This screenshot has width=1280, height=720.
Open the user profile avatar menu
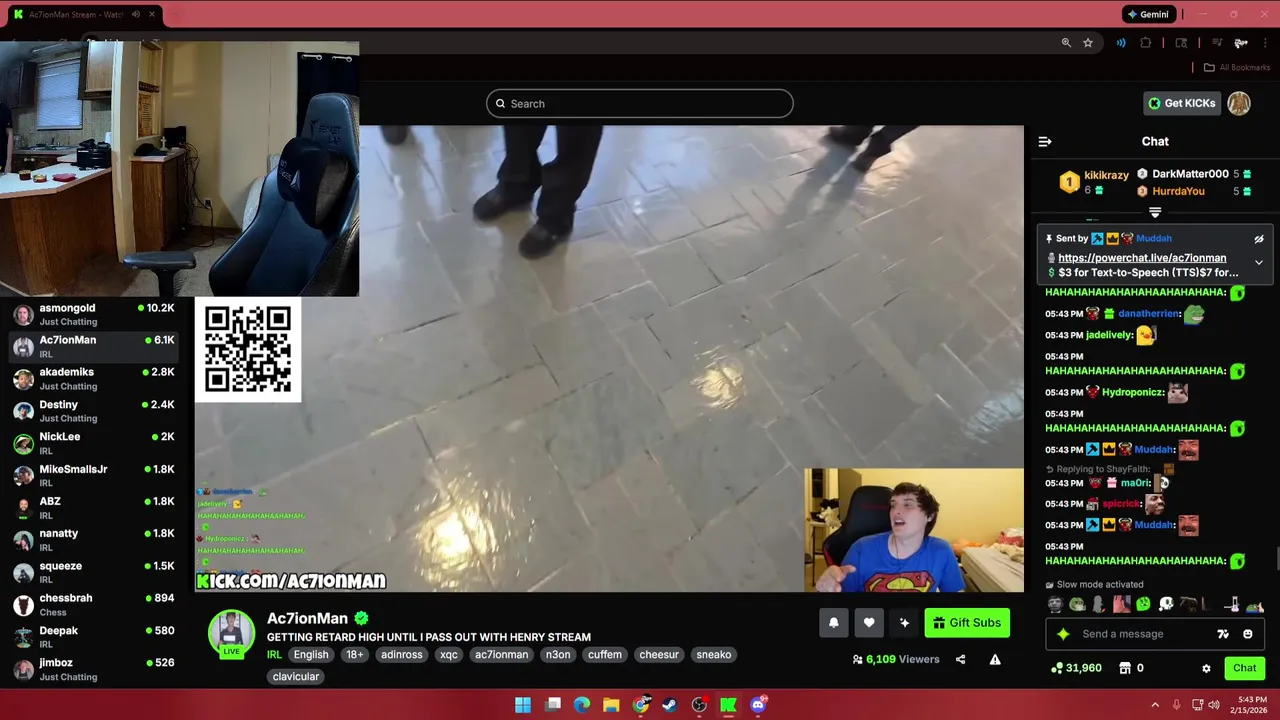[x=1239, y=103]
